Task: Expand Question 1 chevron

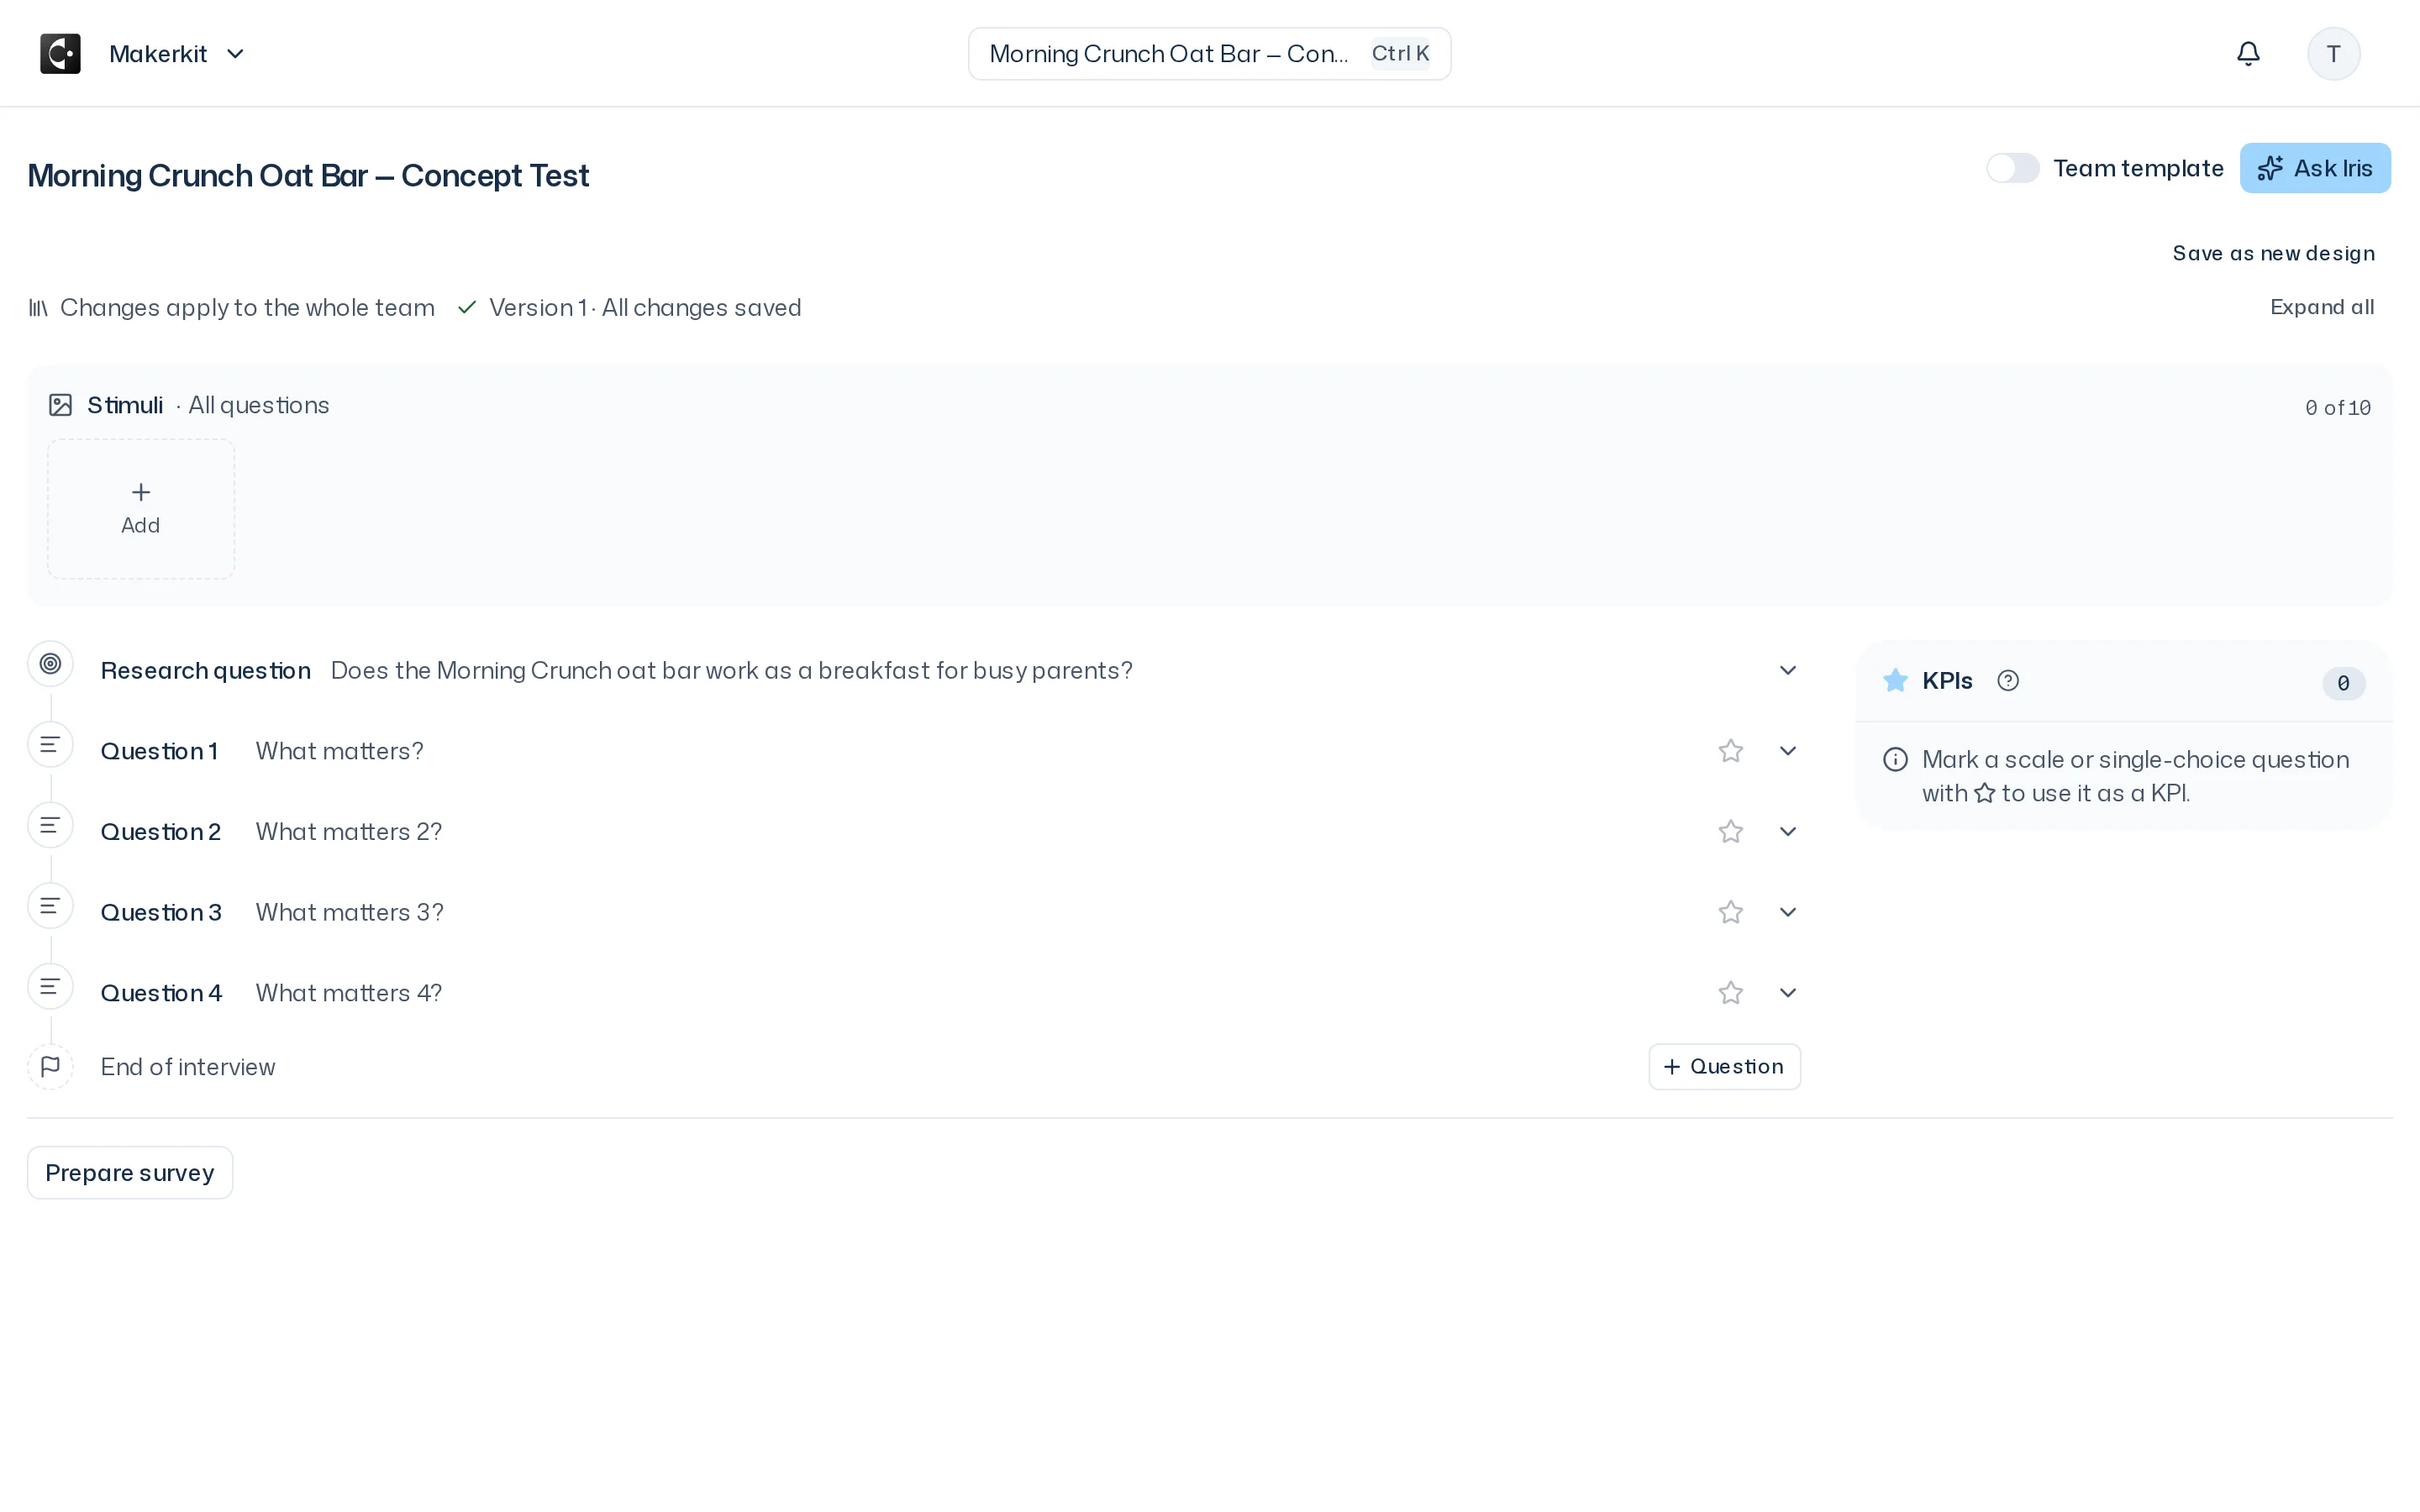Action: pyautogui.click(x=1788, y=751)
